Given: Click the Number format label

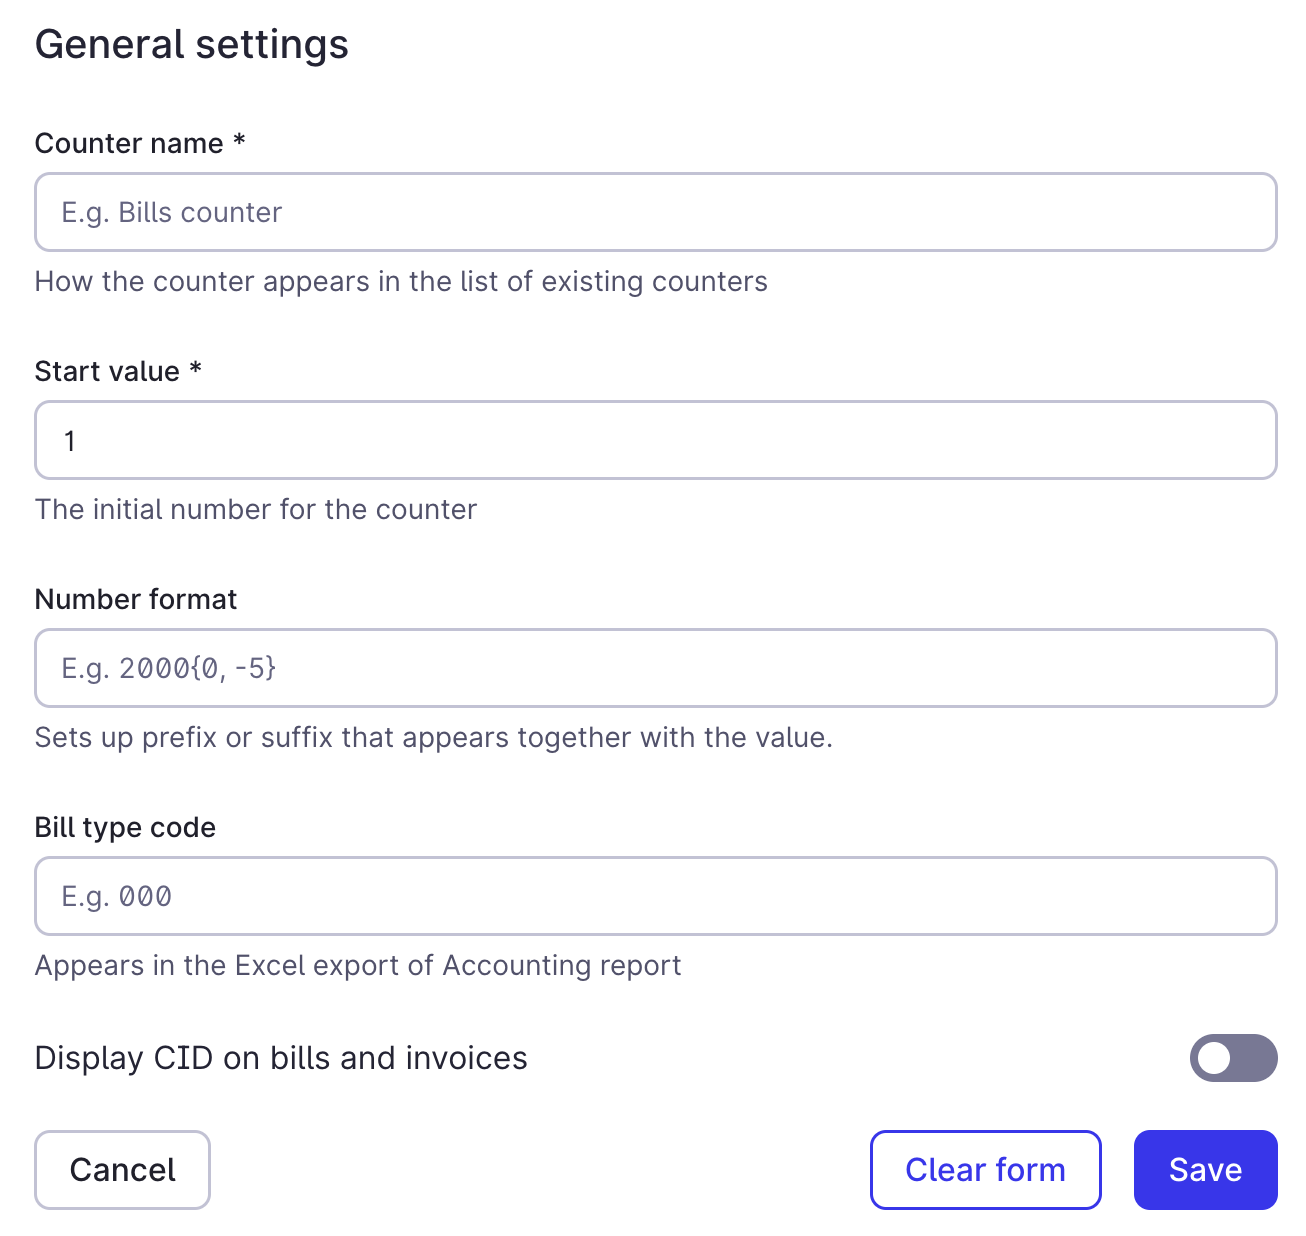Looking at the screenshot, I should pyautogui.click(x=135, y=599).
